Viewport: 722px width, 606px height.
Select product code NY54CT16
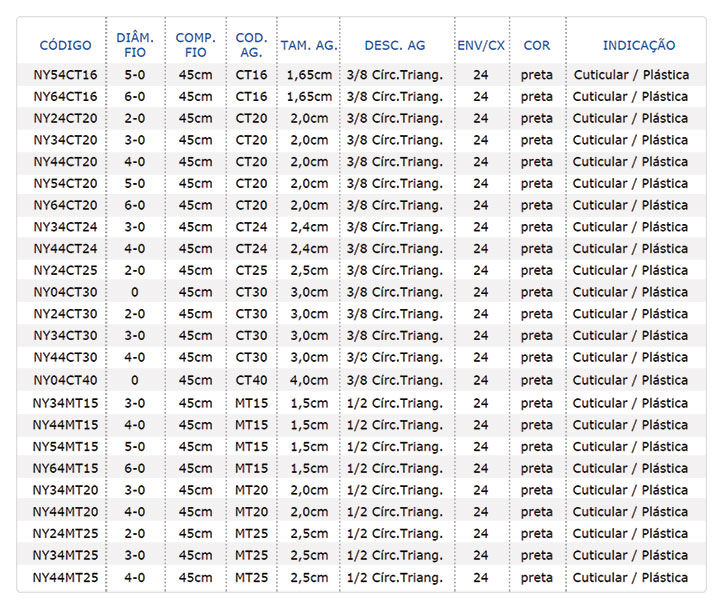pos(65,75)
